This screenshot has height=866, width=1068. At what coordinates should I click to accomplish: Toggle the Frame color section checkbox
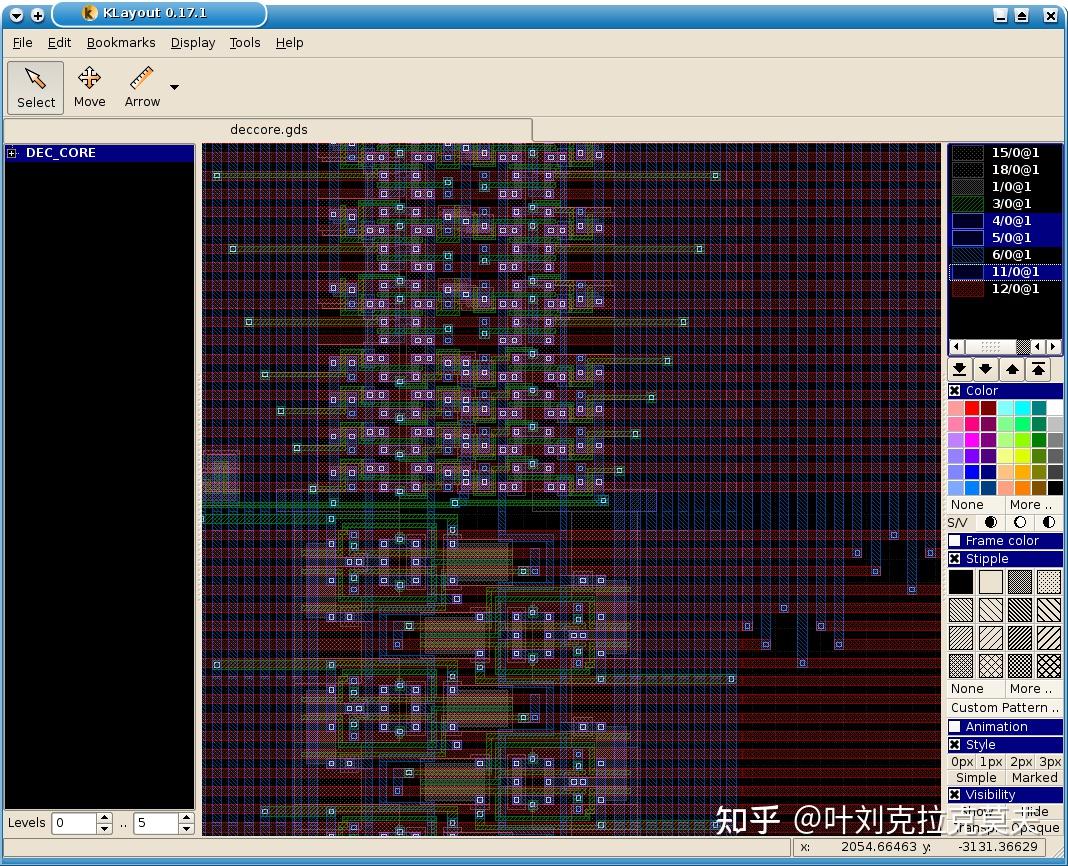point(955,540)
